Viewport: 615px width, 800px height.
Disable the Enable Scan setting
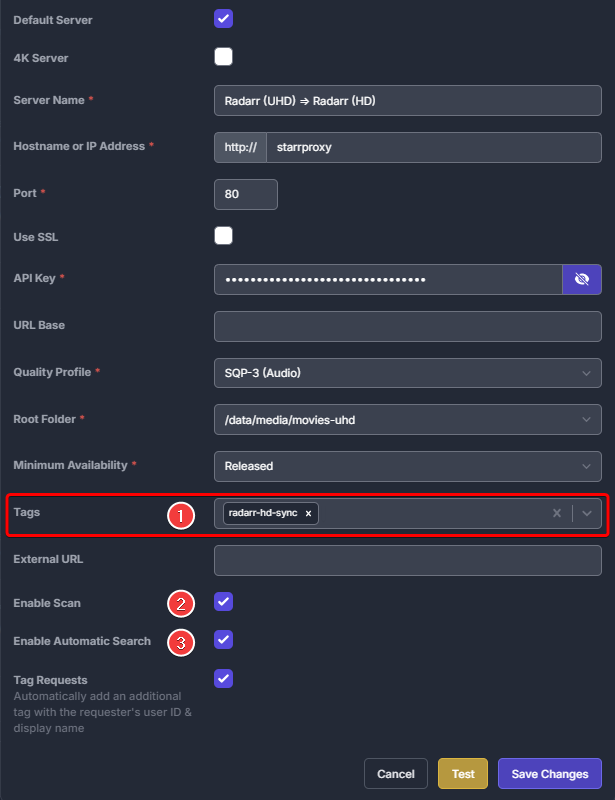222,601
